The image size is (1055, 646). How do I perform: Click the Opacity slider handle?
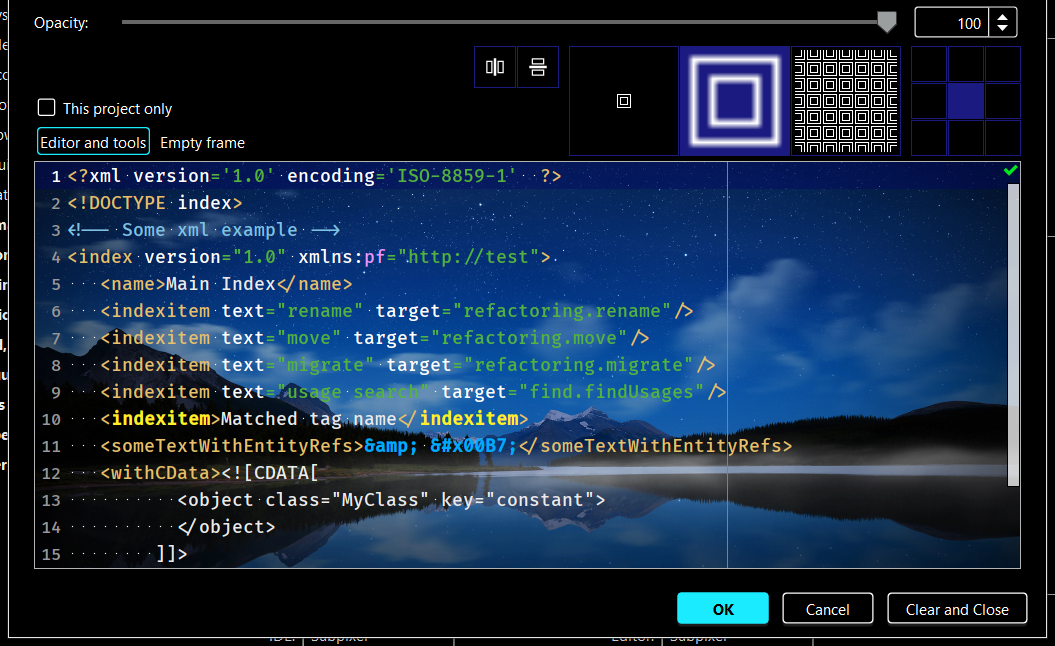click(x=887, y=22)
